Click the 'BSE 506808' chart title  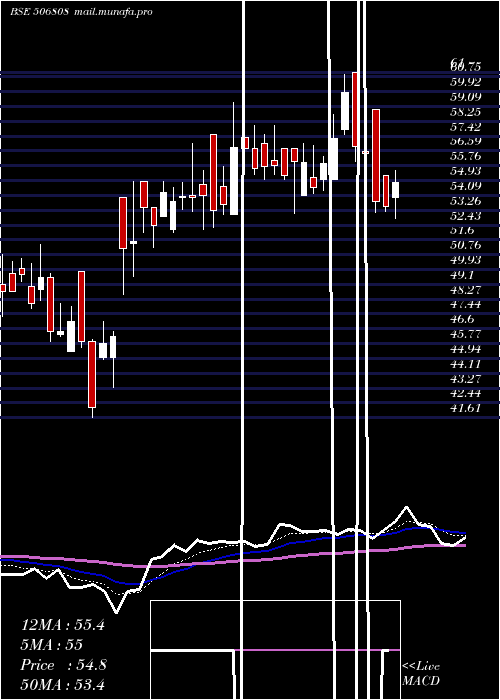(x=39, y=12)
